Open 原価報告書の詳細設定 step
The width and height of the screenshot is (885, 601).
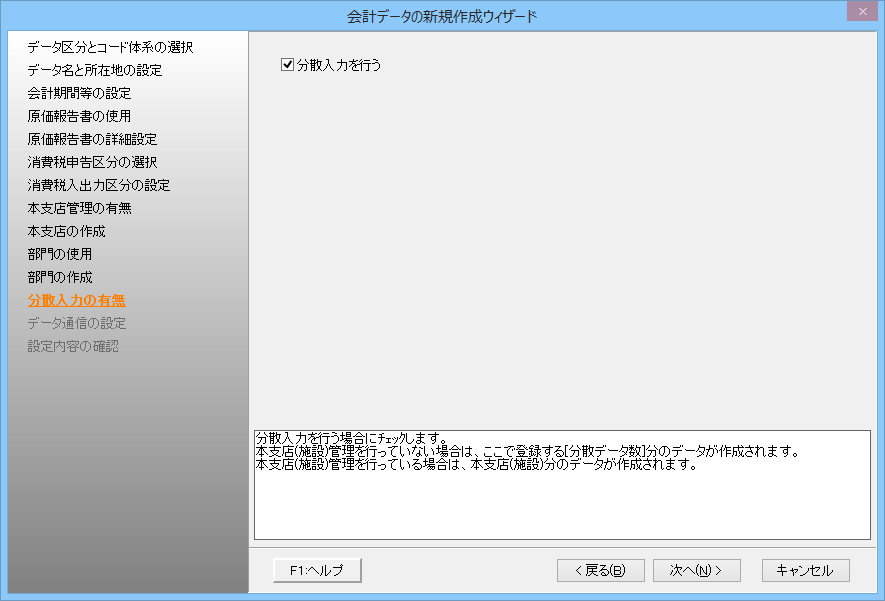point(92,139)
